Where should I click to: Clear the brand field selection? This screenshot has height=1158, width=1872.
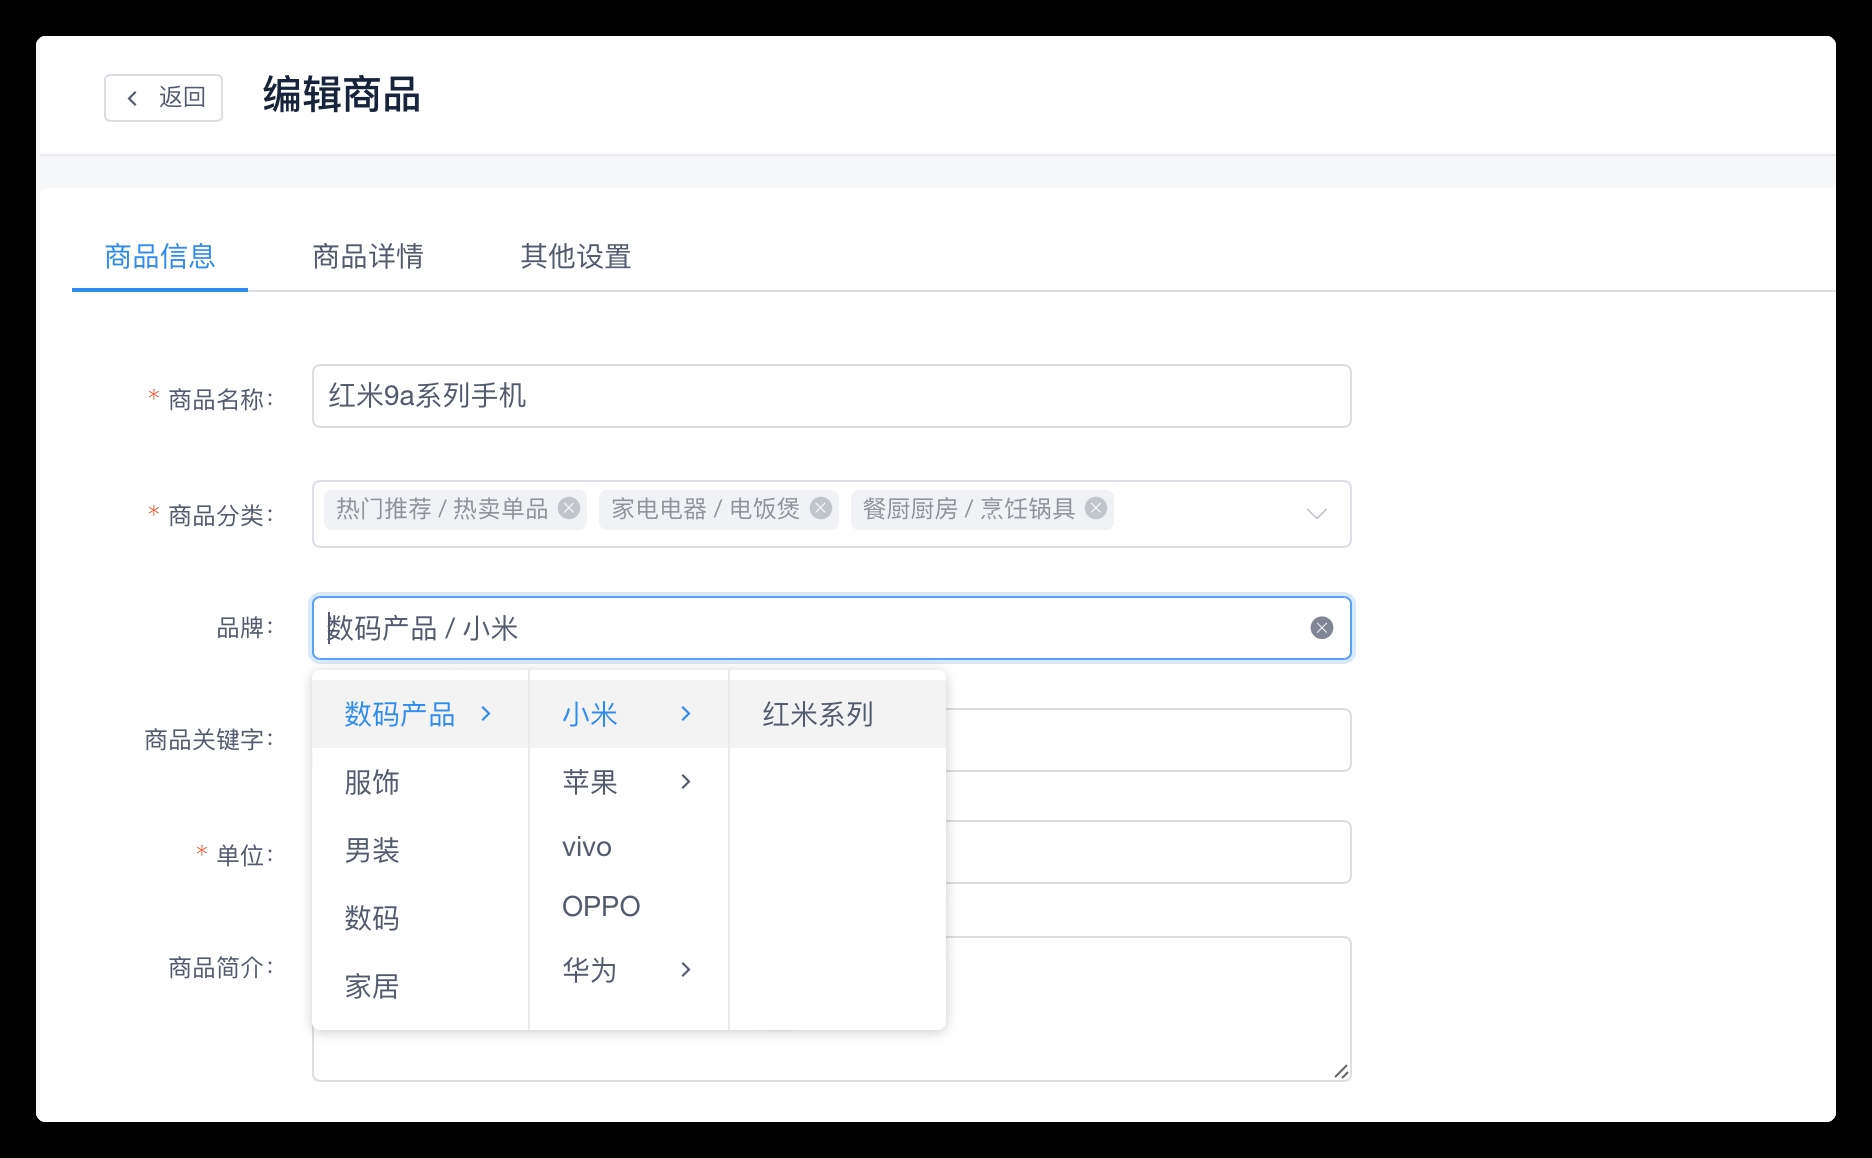(1321, 628)
